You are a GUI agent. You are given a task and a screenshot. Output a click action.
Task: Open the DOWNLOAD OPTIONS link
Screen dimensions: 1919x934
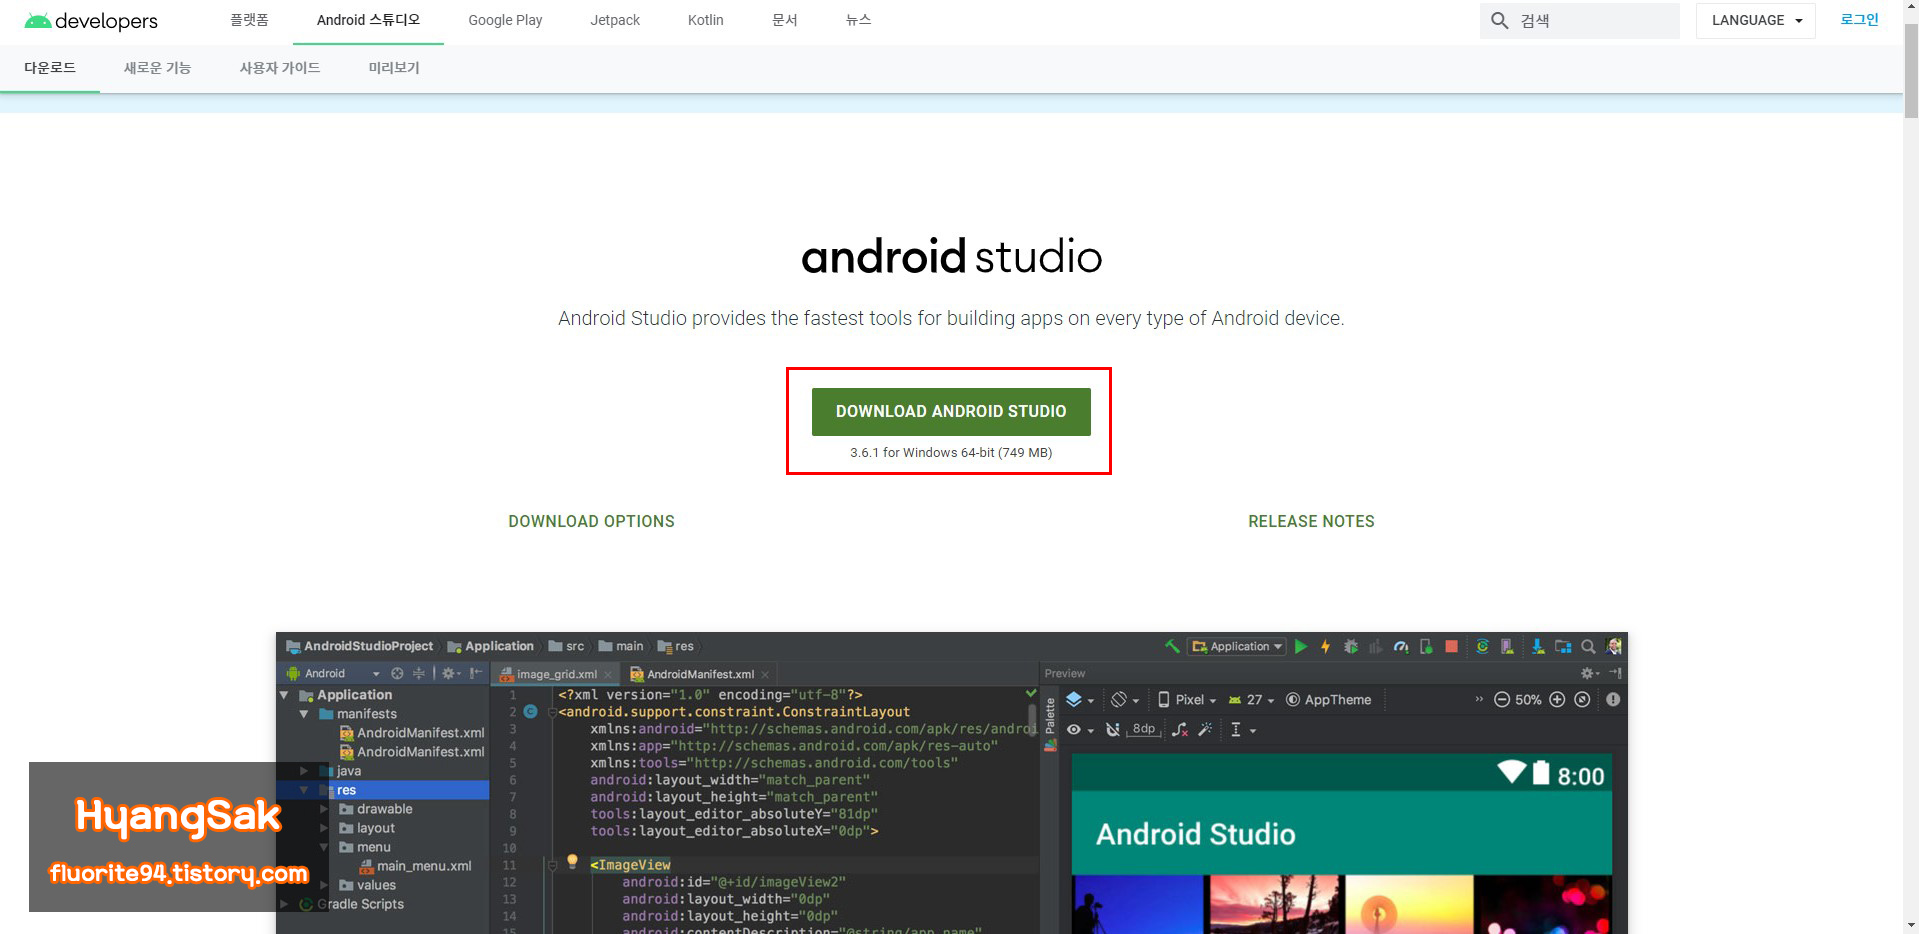pos(591,521)
